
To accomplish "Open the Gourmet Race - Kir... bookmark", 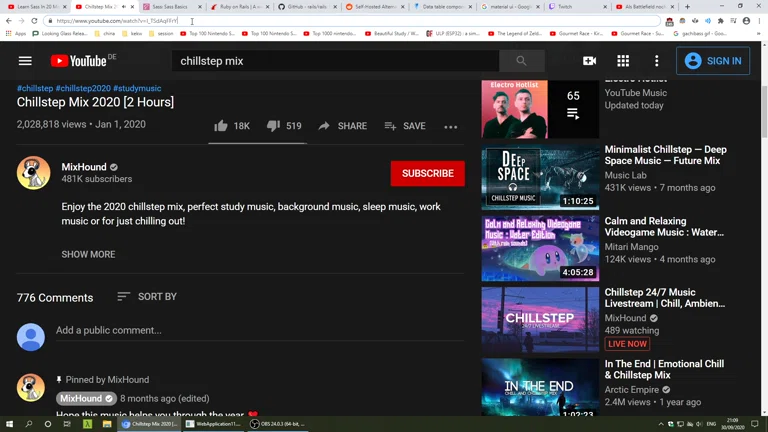I will pos(578,34).
